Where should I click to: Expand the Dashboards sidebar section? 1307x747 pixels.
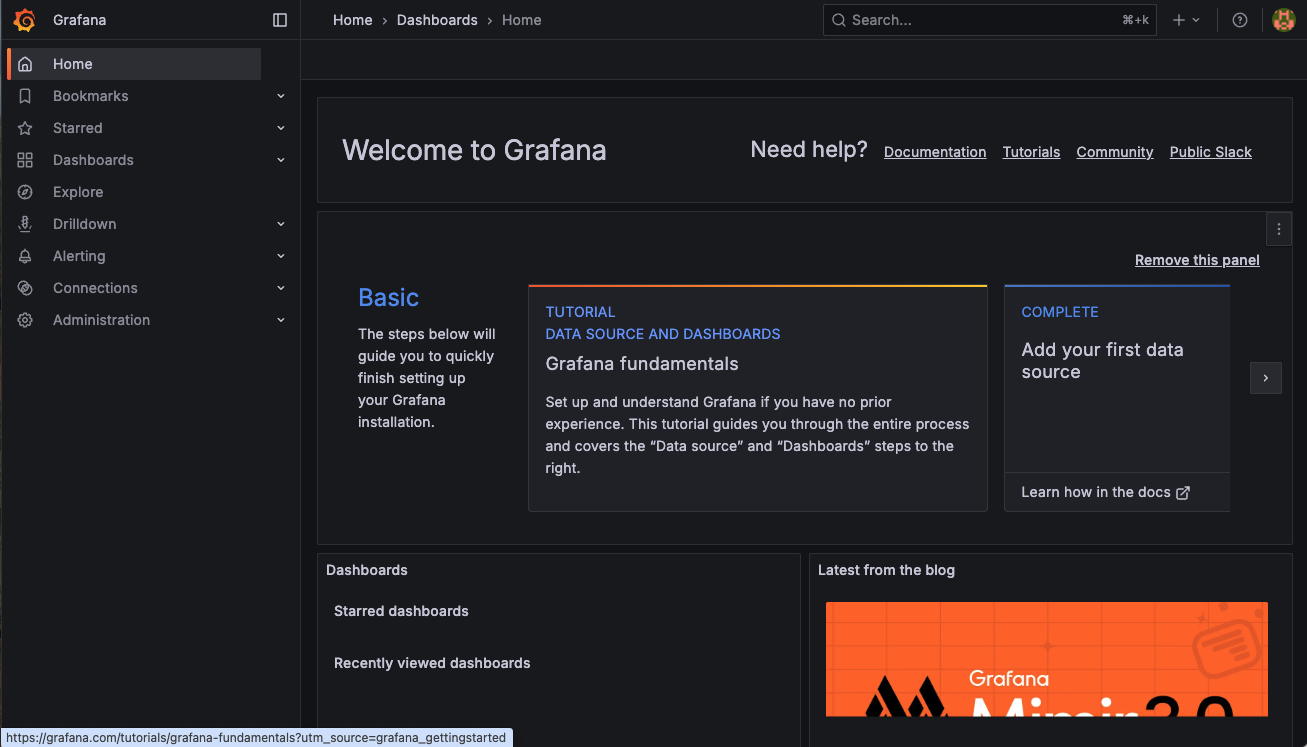tap(281, 159)
